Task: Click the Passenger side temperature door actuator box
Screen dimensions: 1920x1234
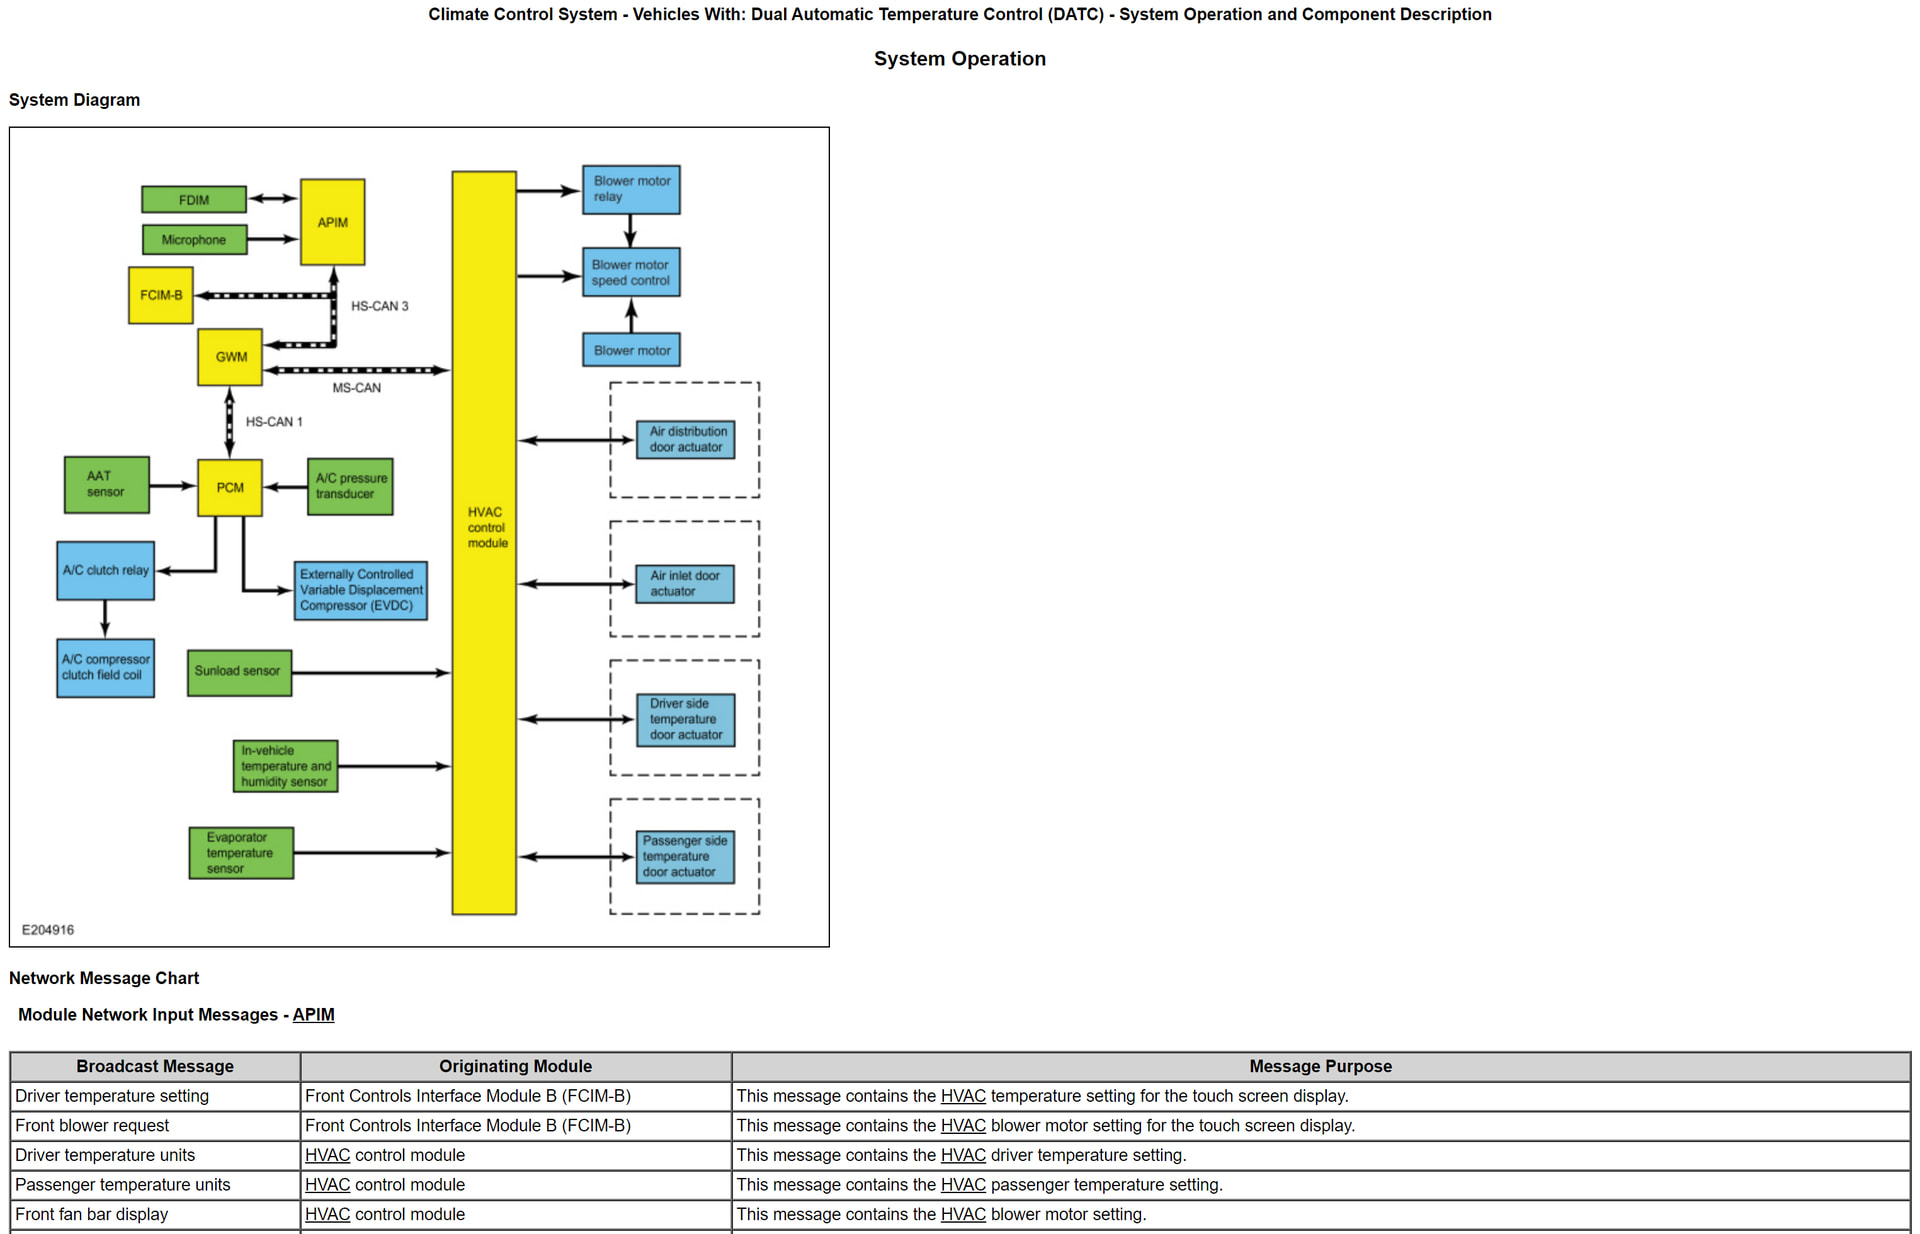Action: [685, 856]
